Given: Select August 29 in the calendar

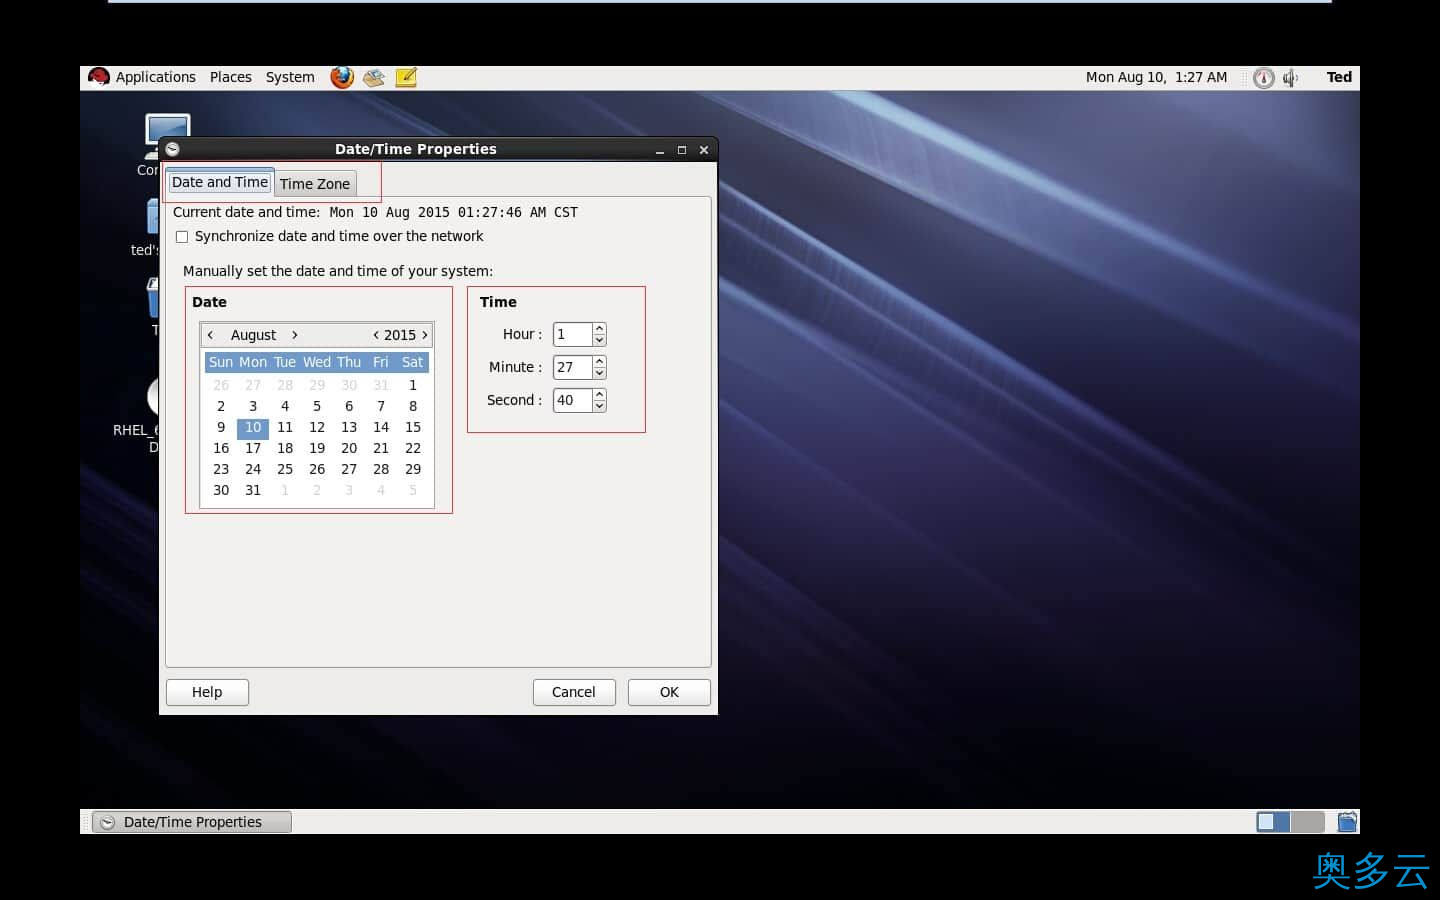Looking at the screenshot, I should tap(413, 469).
